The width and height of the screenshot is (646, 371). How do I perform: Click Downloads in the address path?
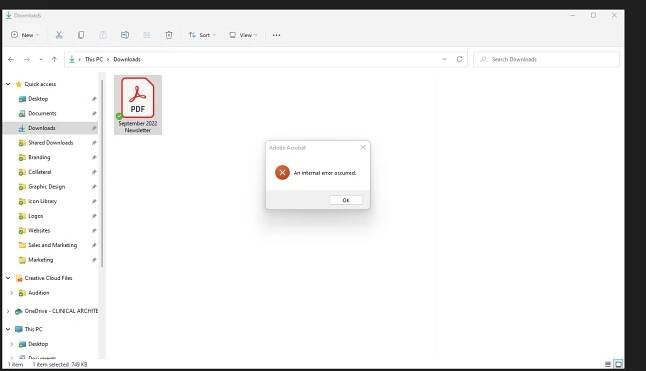point(127,59)
